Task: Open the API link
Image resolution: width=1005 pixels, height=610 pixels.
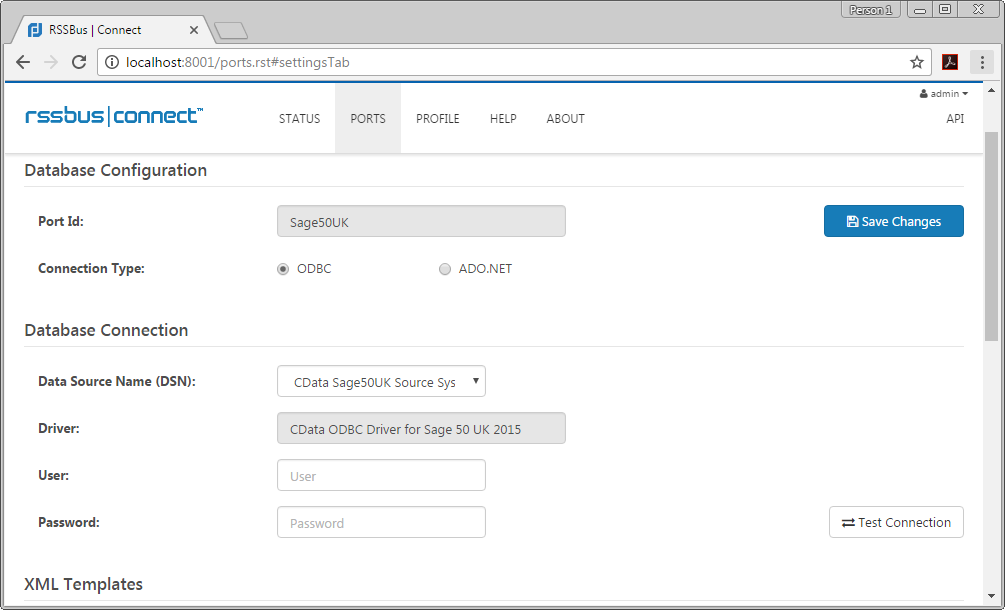Action: coord(955,119)
